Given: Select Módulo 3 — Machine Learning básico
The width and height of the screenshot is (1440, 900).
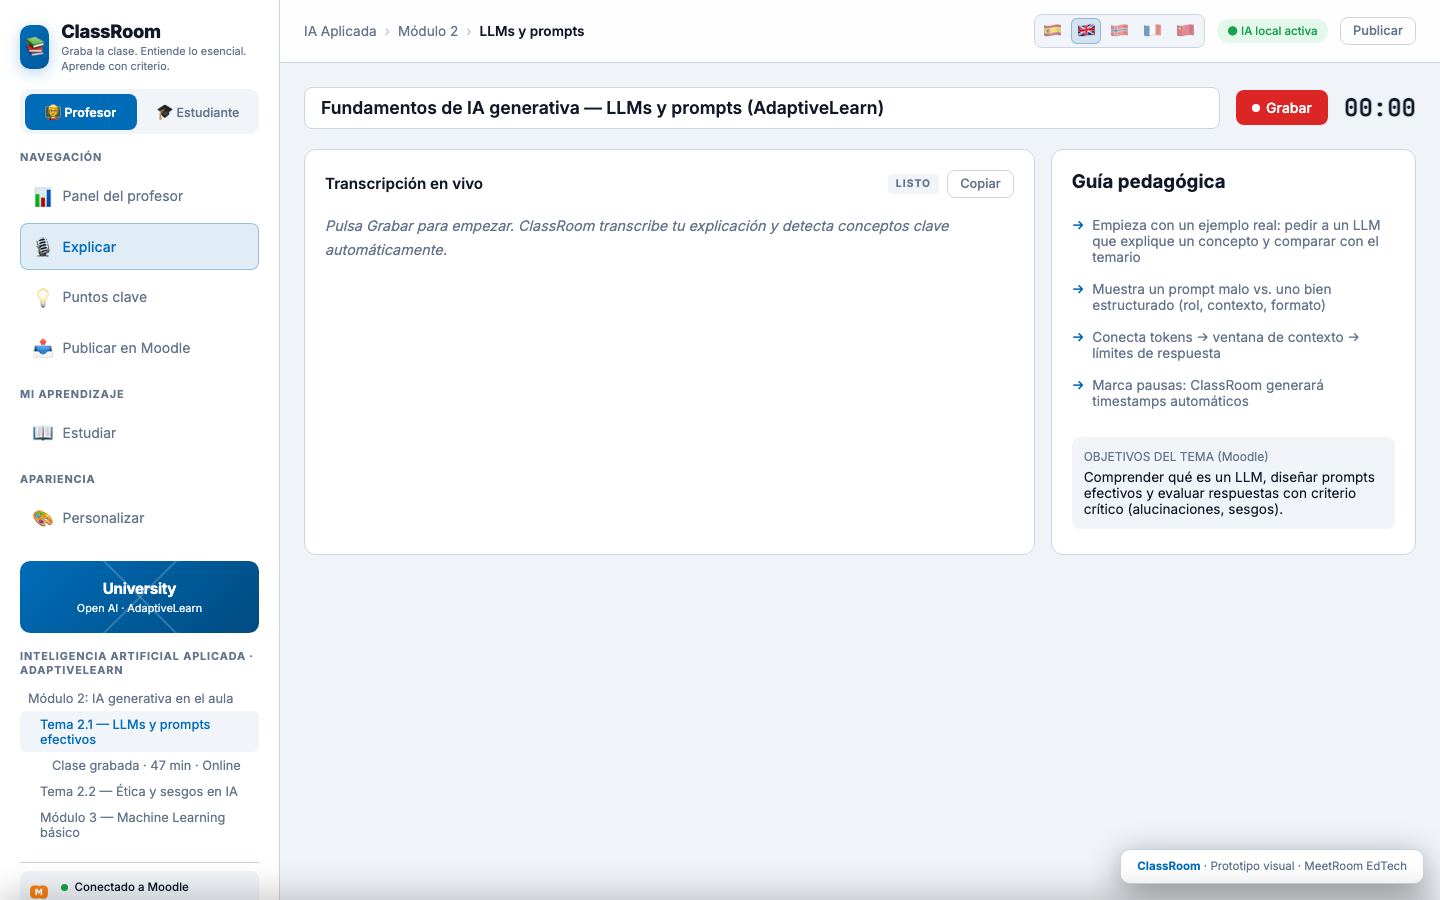Looking at the screenshot, I should 139,825.
